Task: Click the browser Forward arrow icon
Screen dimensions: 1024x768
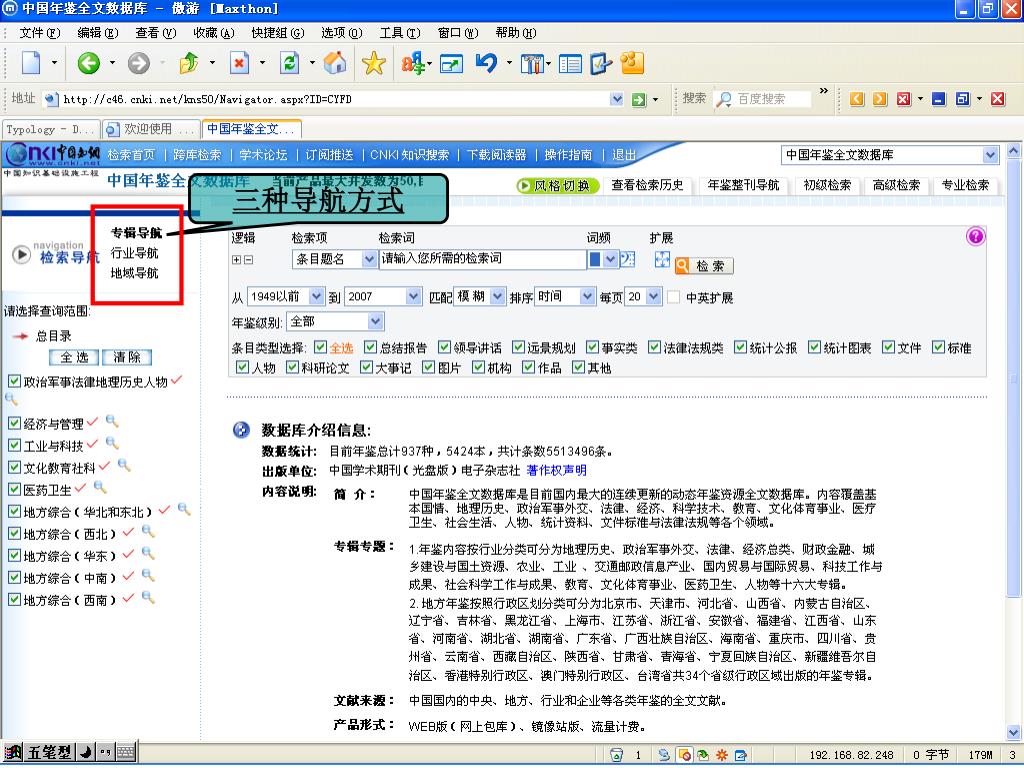Action: [x=138, y=63]
